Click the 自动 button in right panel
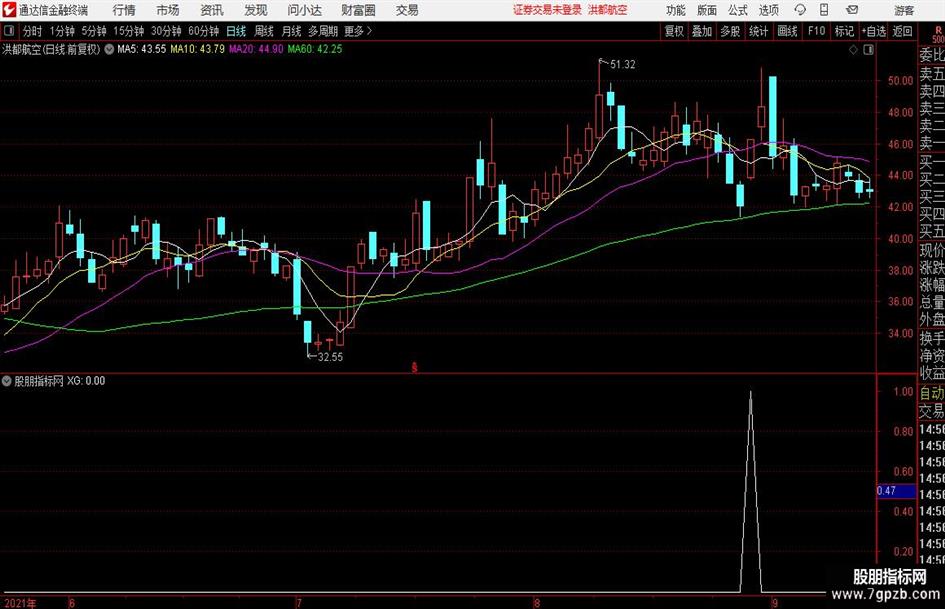 pyautogui.click(x=932, y=393)
